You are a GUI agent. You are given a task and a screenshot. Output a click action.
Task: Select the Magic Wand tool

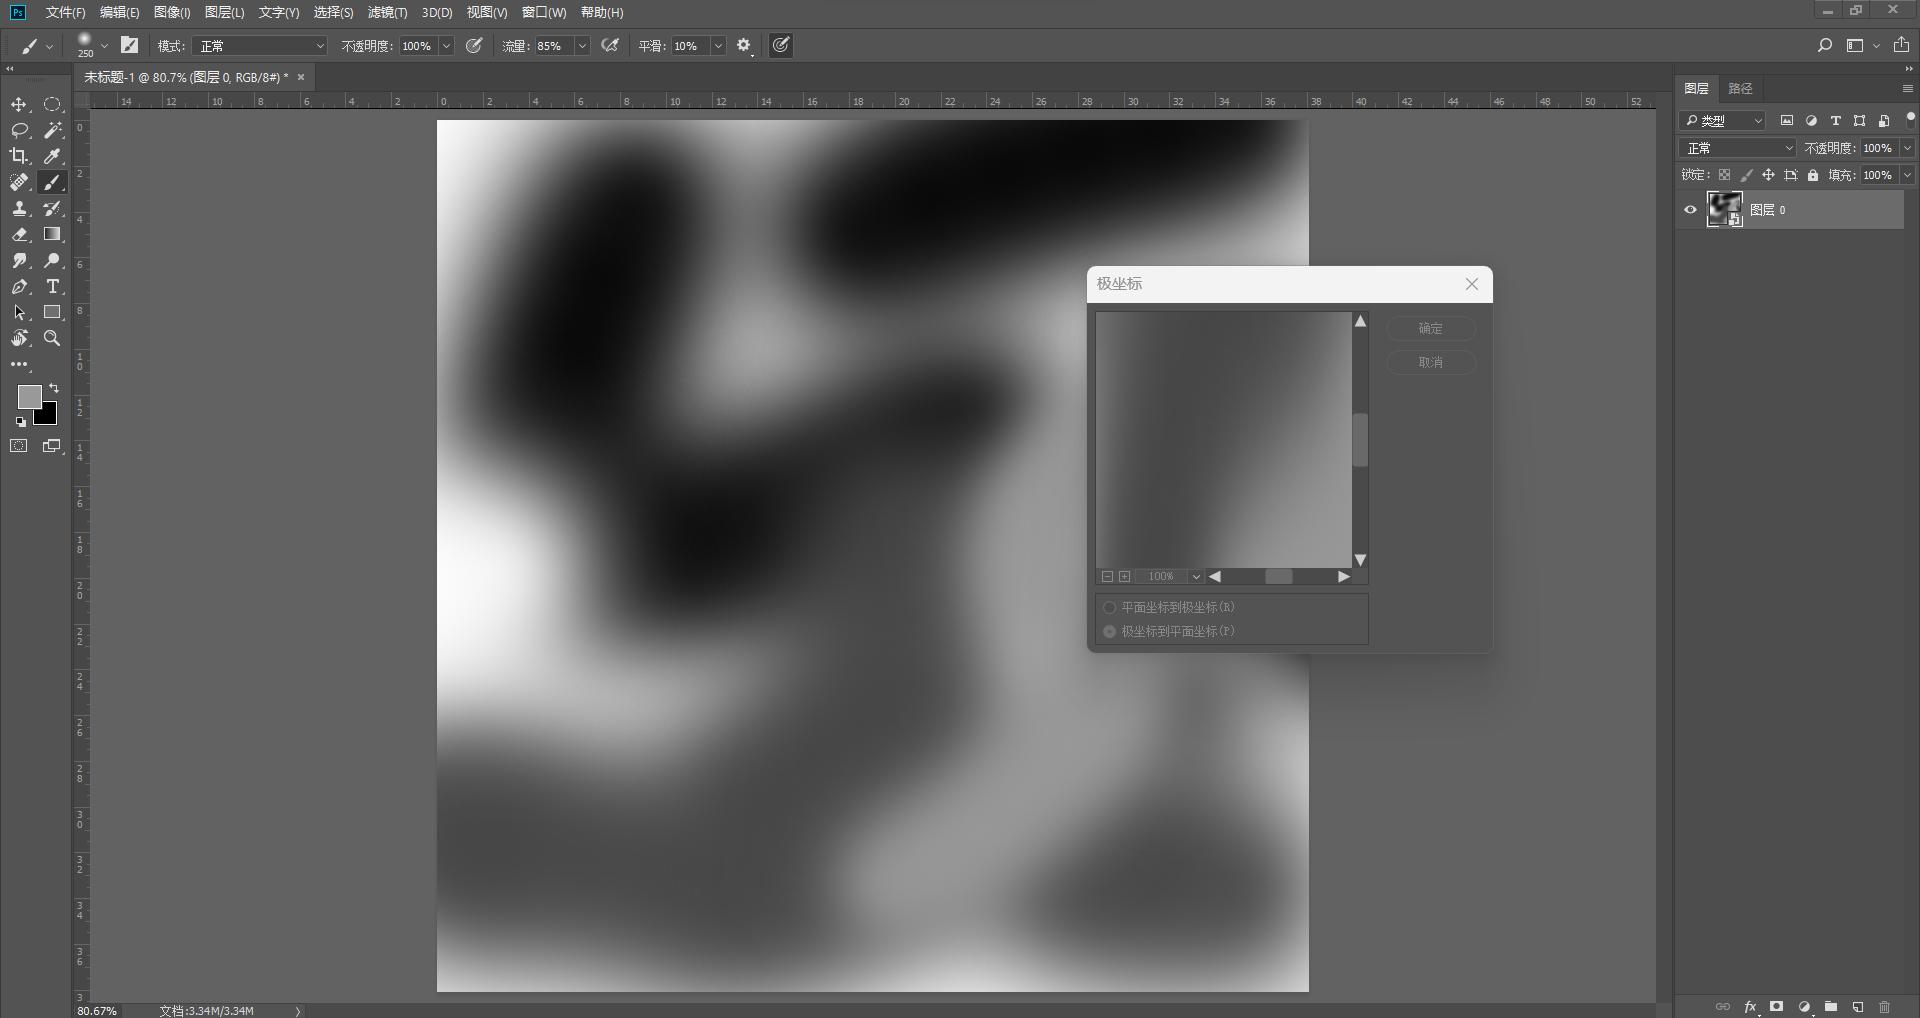point(52,130)
